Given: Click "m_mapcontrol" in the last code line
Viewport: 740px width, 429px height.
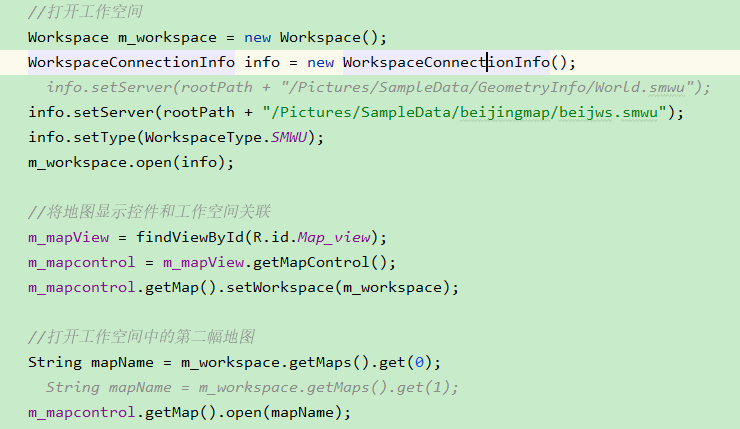Looking at the screenshot, I should click(82, 412).
